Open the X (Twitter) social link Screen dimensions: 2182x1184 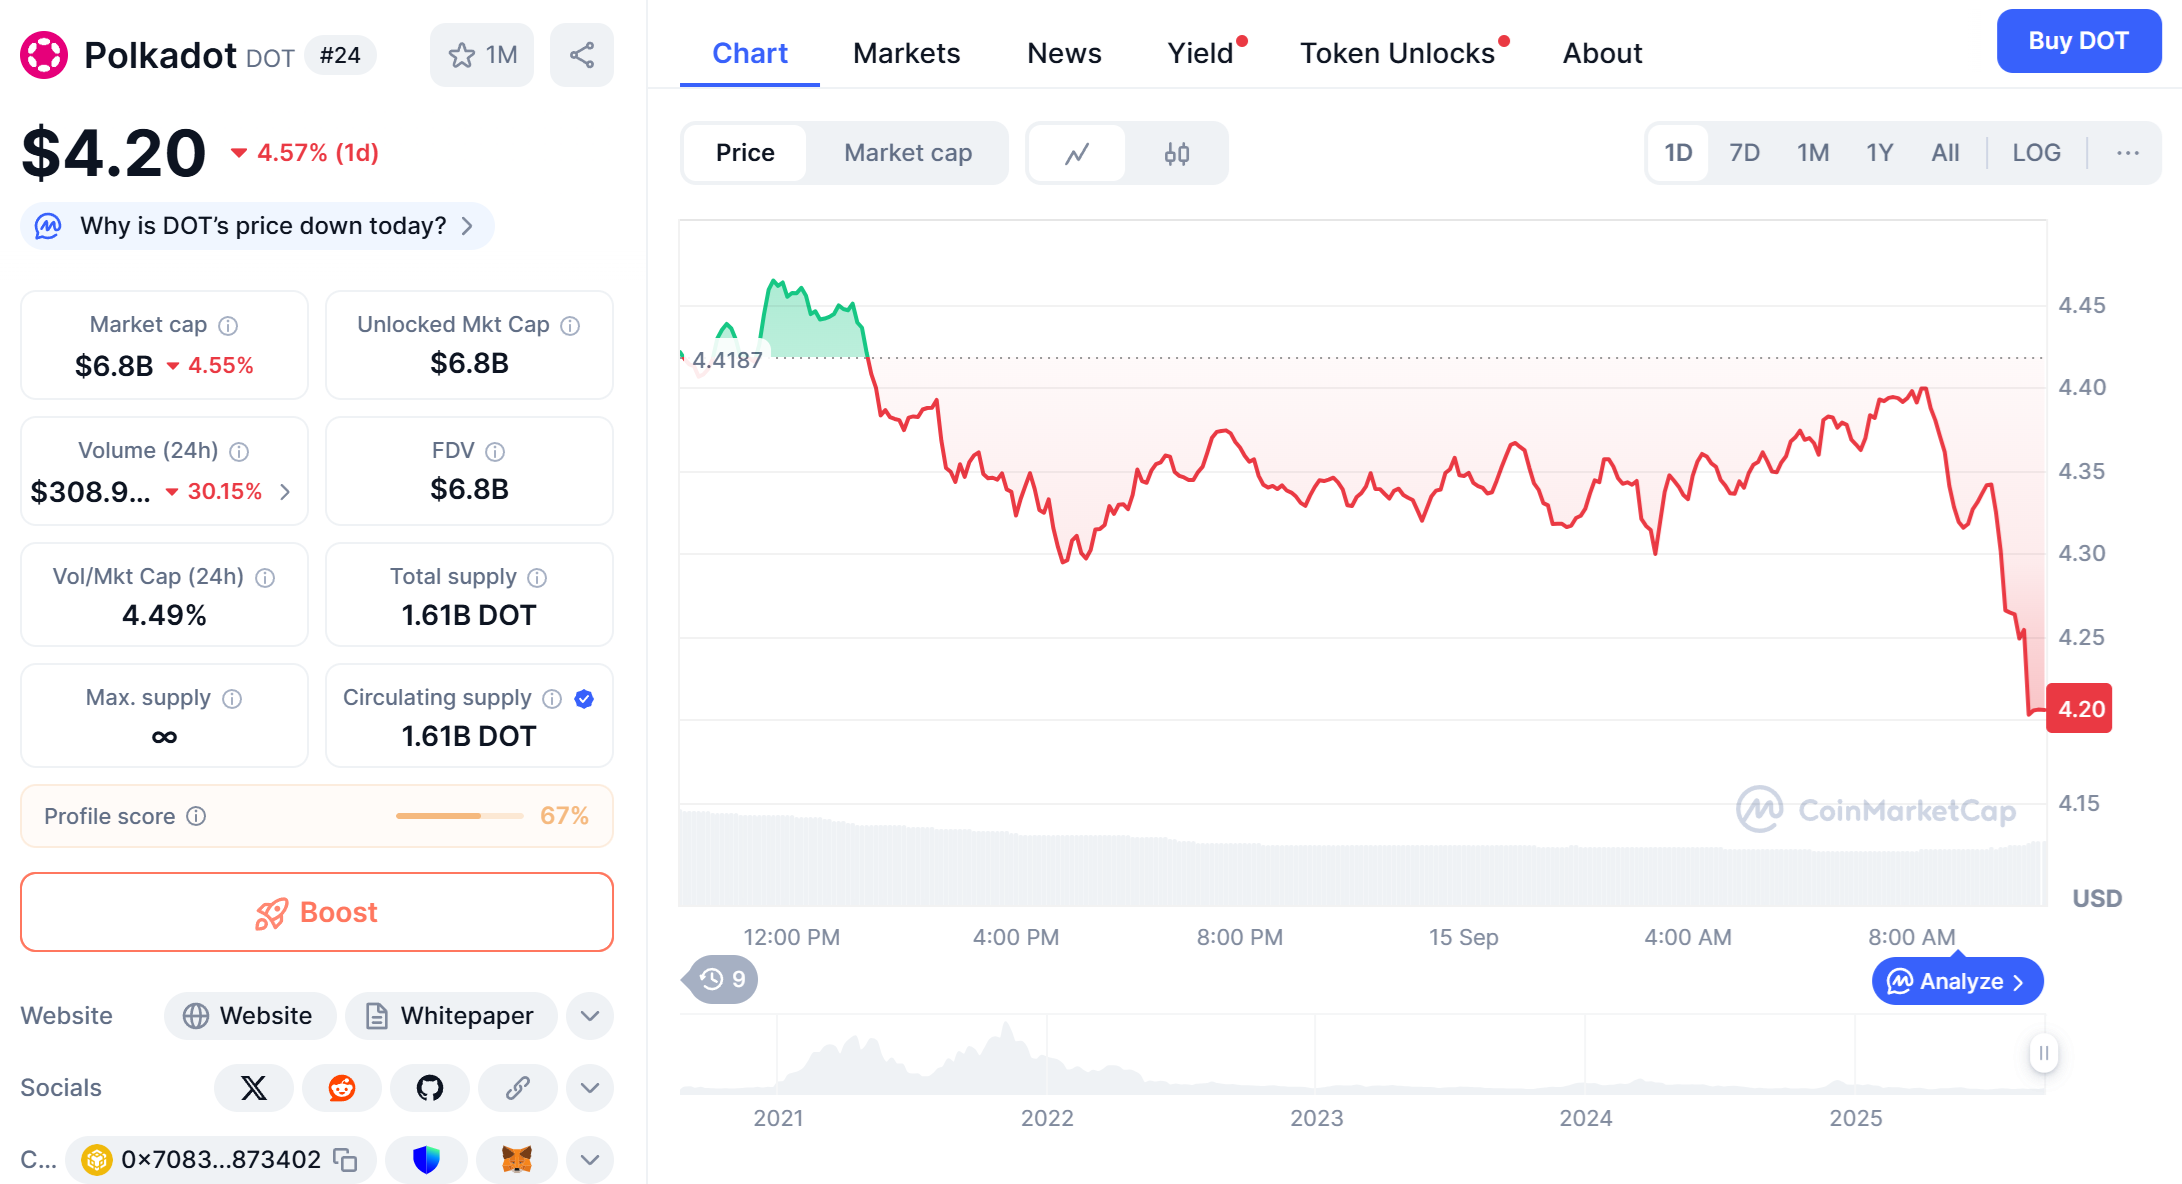pos(254,1087)
